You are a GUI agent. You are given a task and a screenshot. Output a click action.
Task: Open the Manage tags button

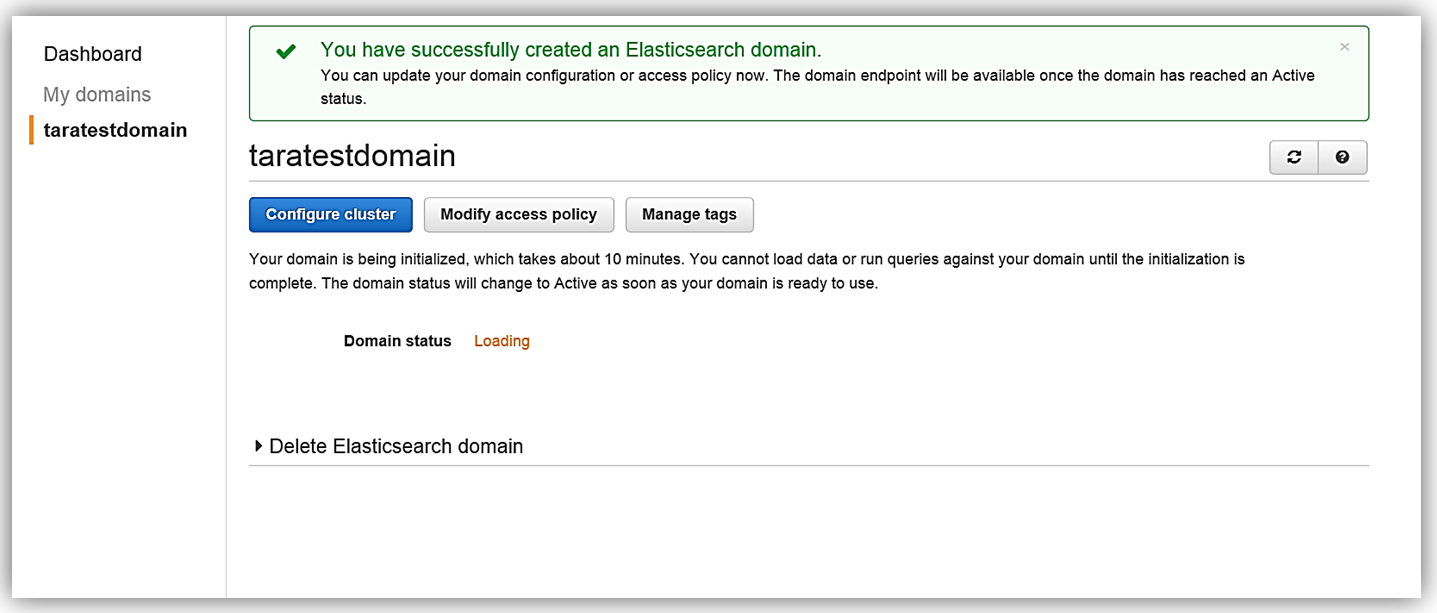[689, 215]
